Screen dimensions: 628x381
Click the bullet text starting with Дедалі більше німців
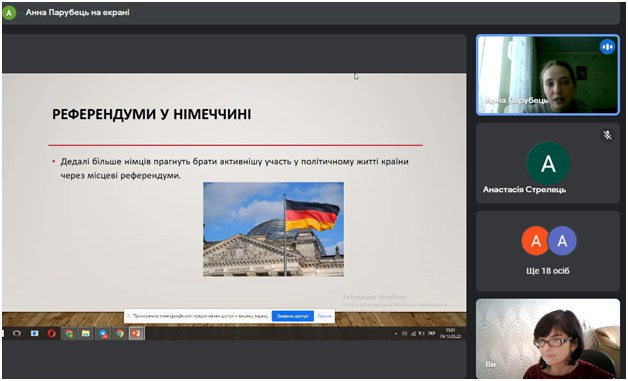[234, 168]
